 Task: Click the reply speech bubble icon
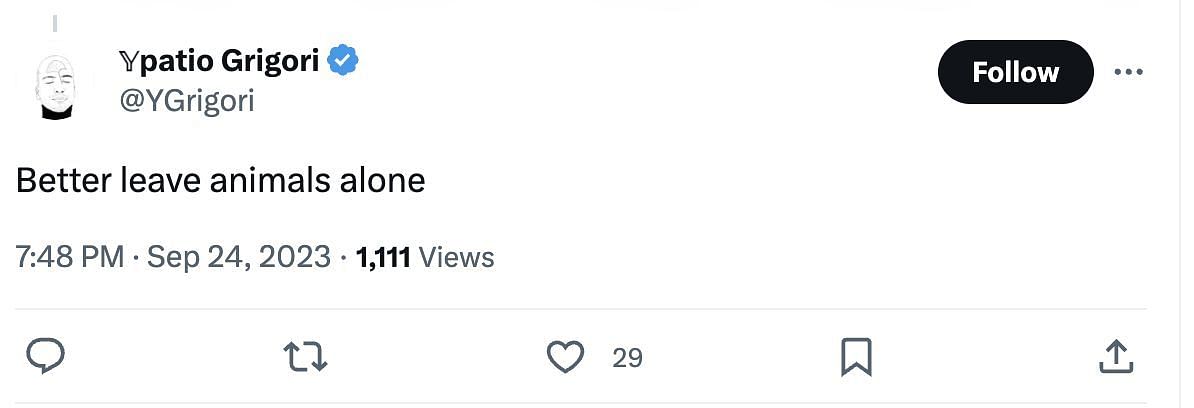pyautogui.click(x=46, y=357)
